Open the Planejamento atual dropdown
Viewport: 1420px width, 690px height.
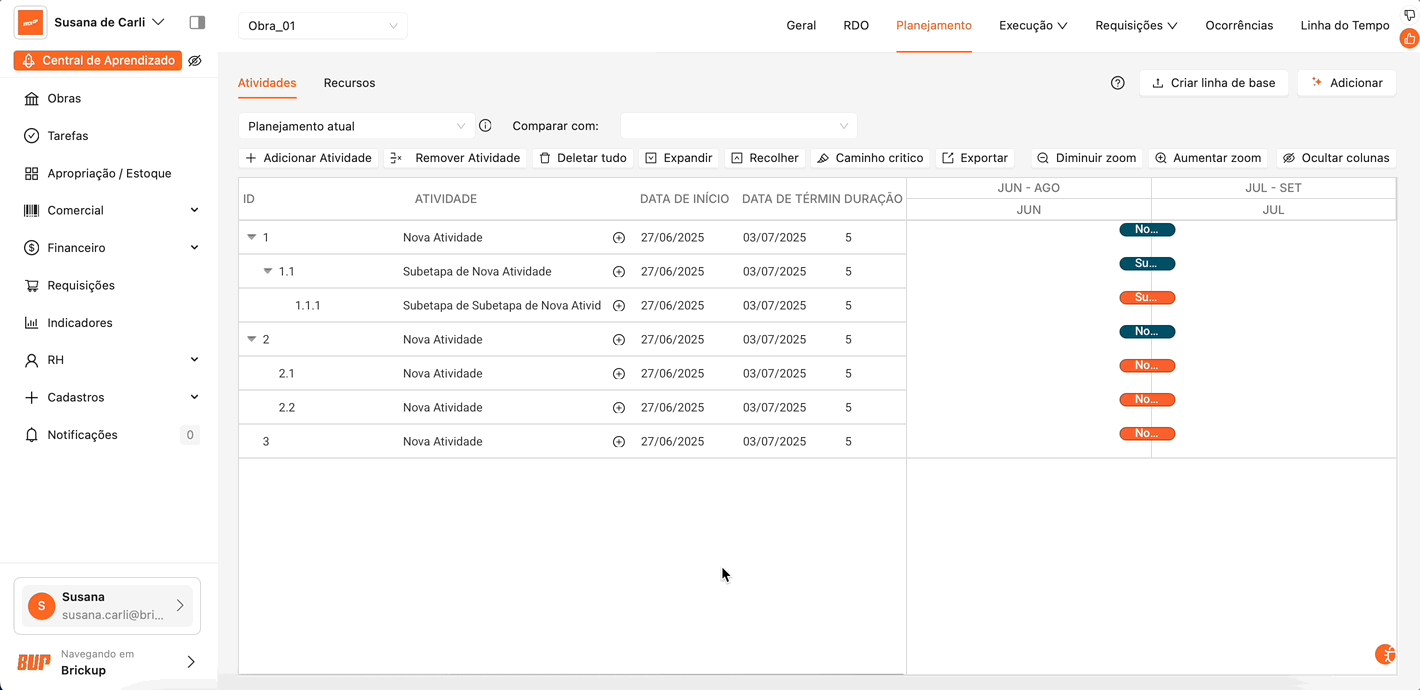point(357,126)
